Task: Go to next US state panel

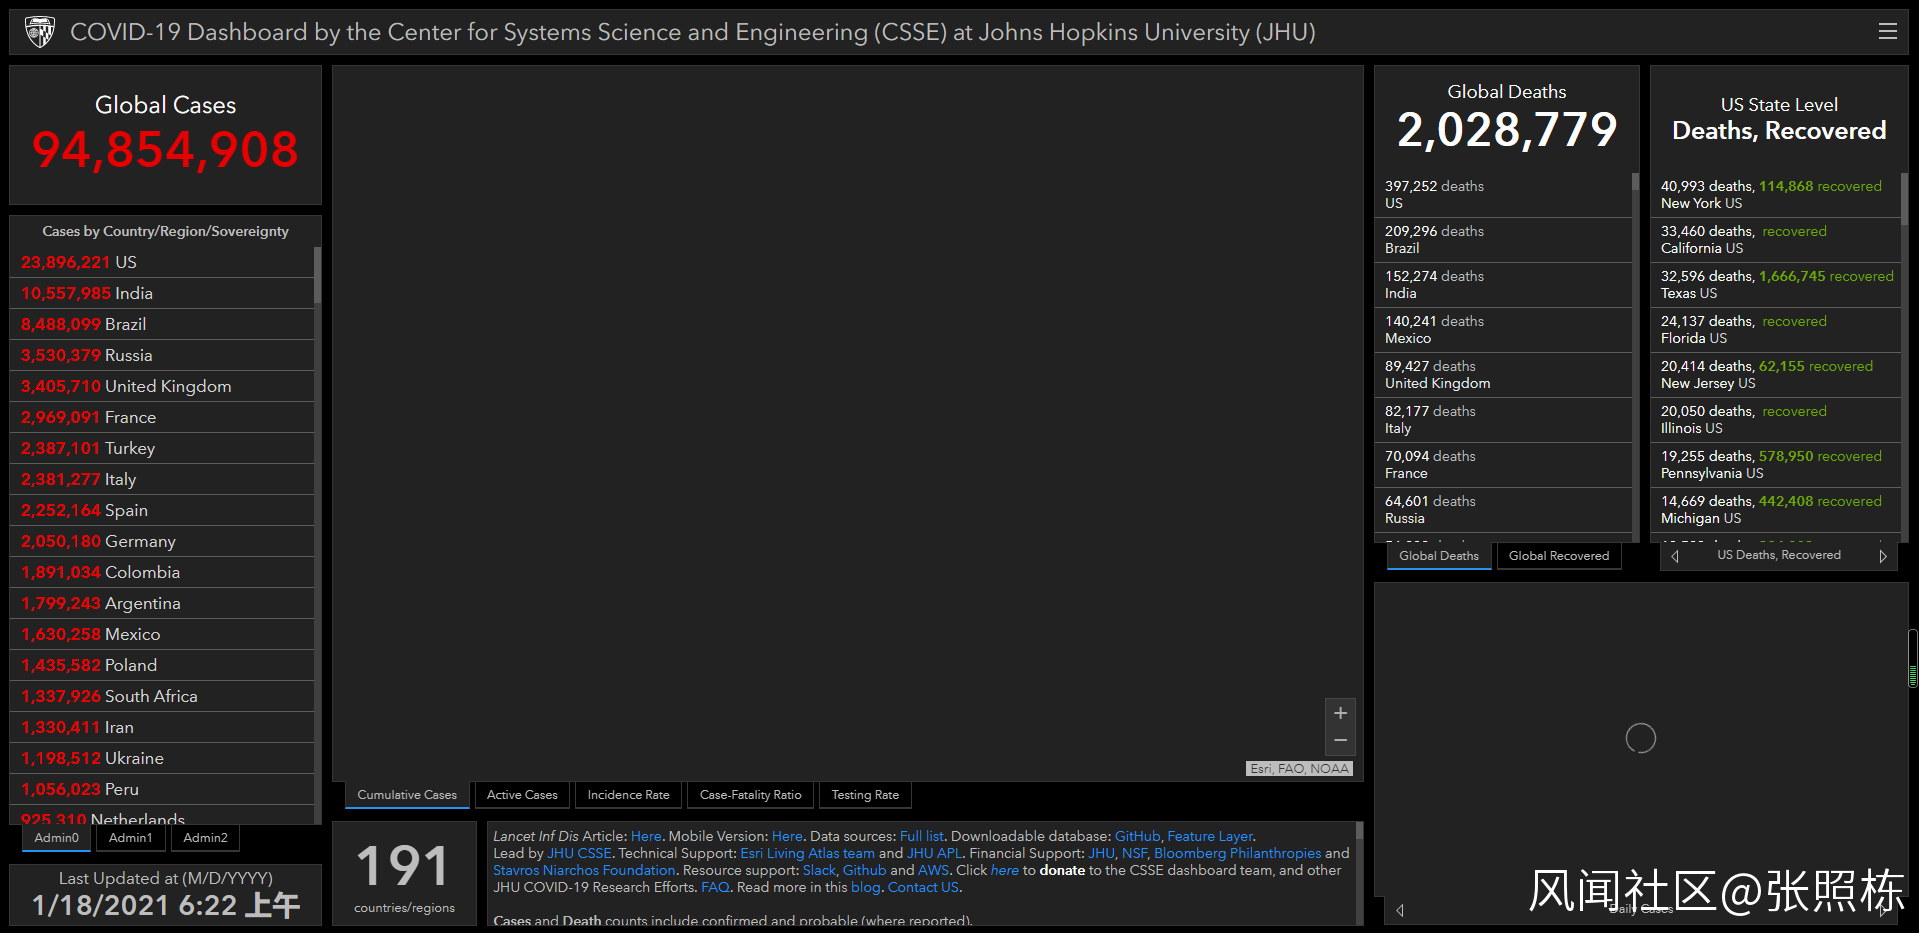Action: (x=1882, y=556)
